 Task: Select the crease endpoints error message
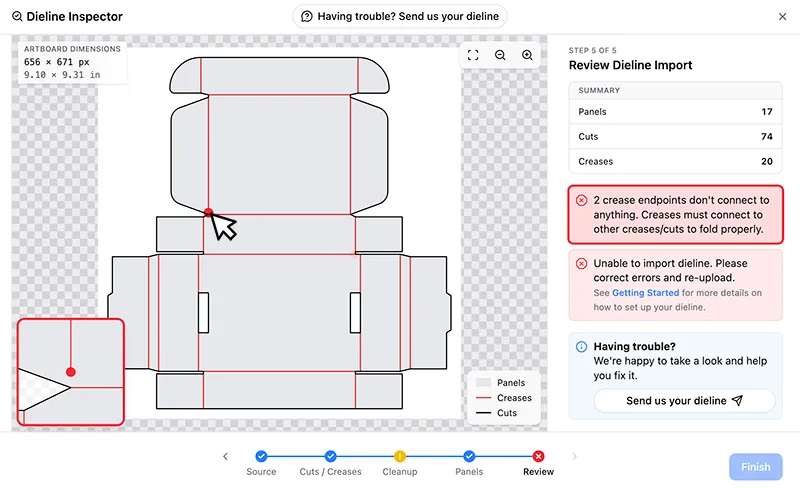click(x=676, y=214)
